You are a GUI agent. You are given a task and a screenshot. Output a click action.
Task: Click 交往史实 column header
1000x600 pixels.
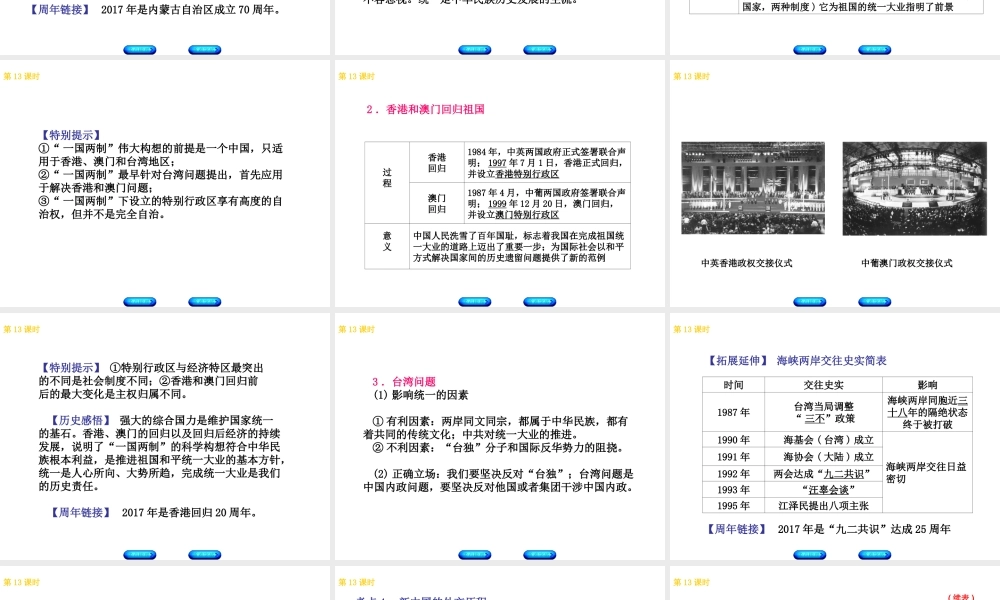tap(823, 384)
